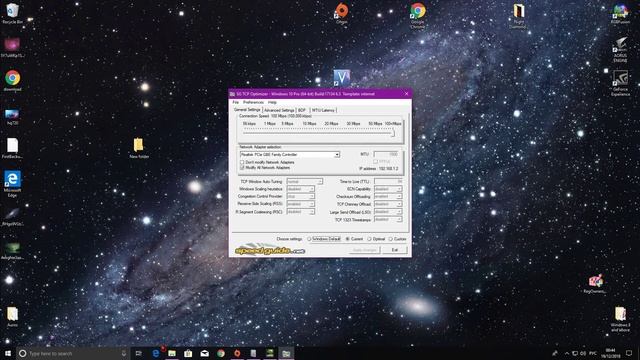
Task: Open the Receive-Side Scaling (RSS) dropdown
Action: (x=300, y=204)
